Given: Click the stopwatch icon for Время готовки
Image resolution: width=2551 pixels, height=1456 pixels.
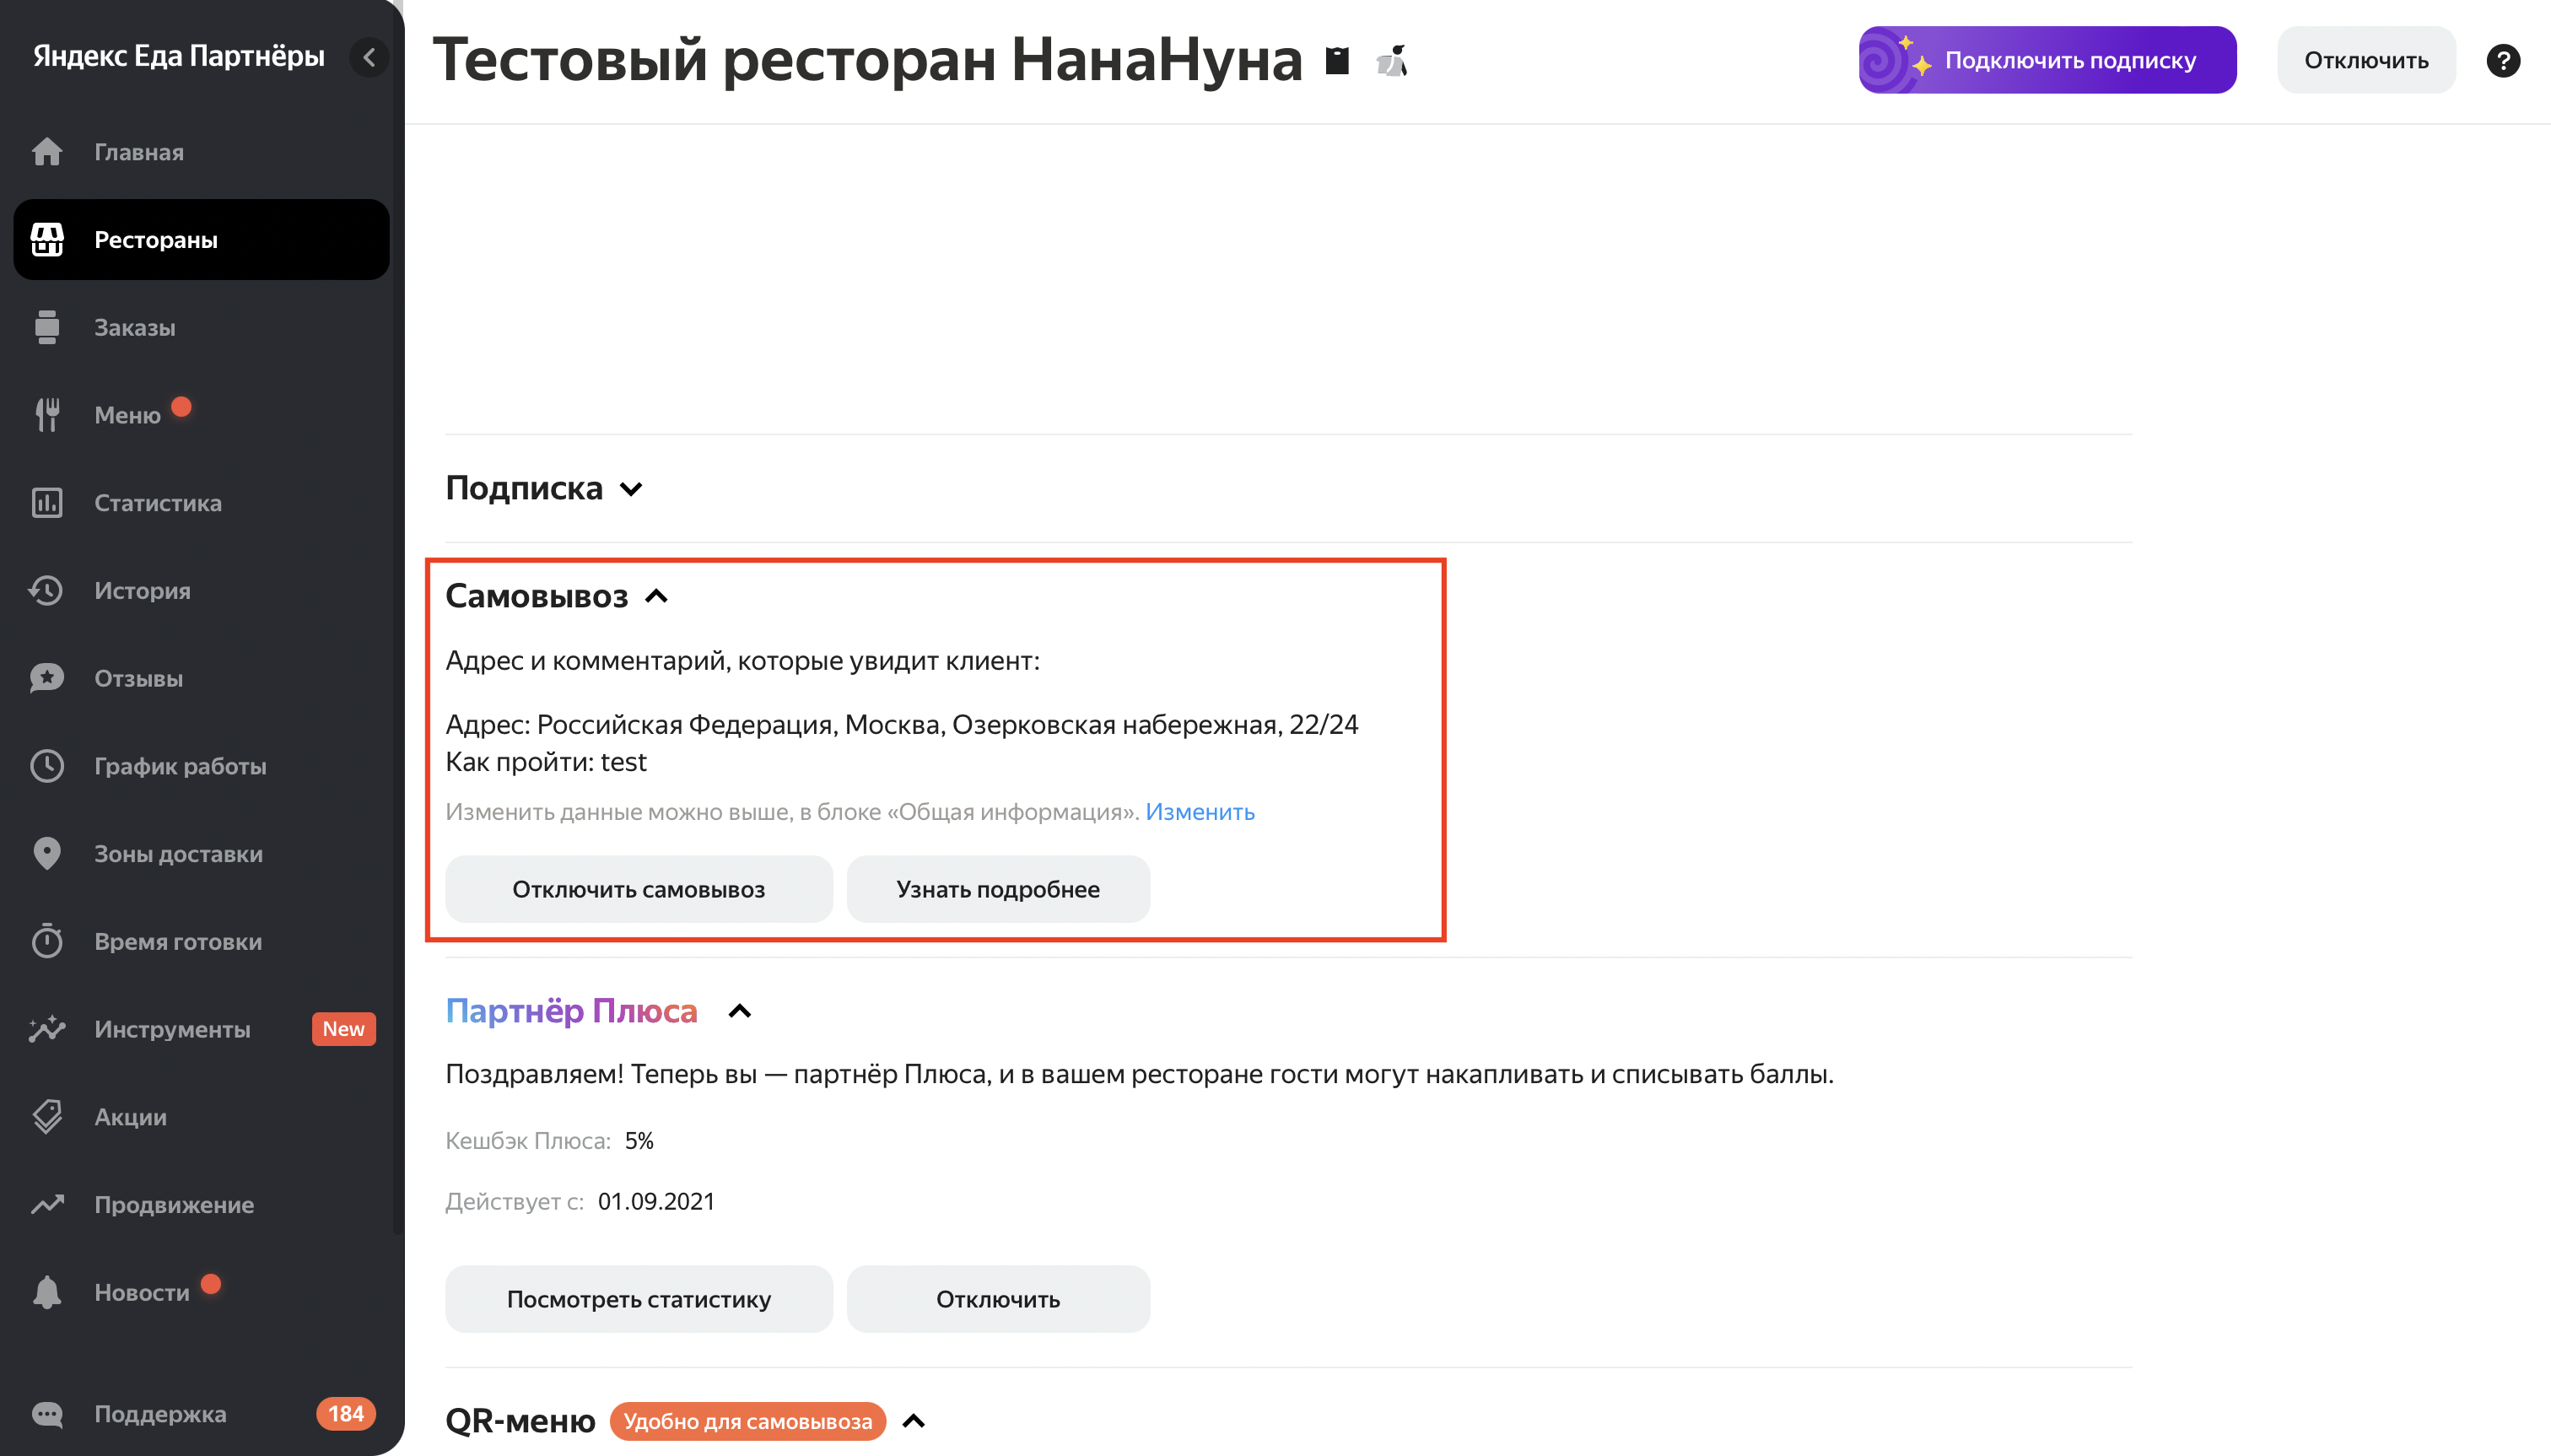Looking at the screenshot, I should [47, 941].
